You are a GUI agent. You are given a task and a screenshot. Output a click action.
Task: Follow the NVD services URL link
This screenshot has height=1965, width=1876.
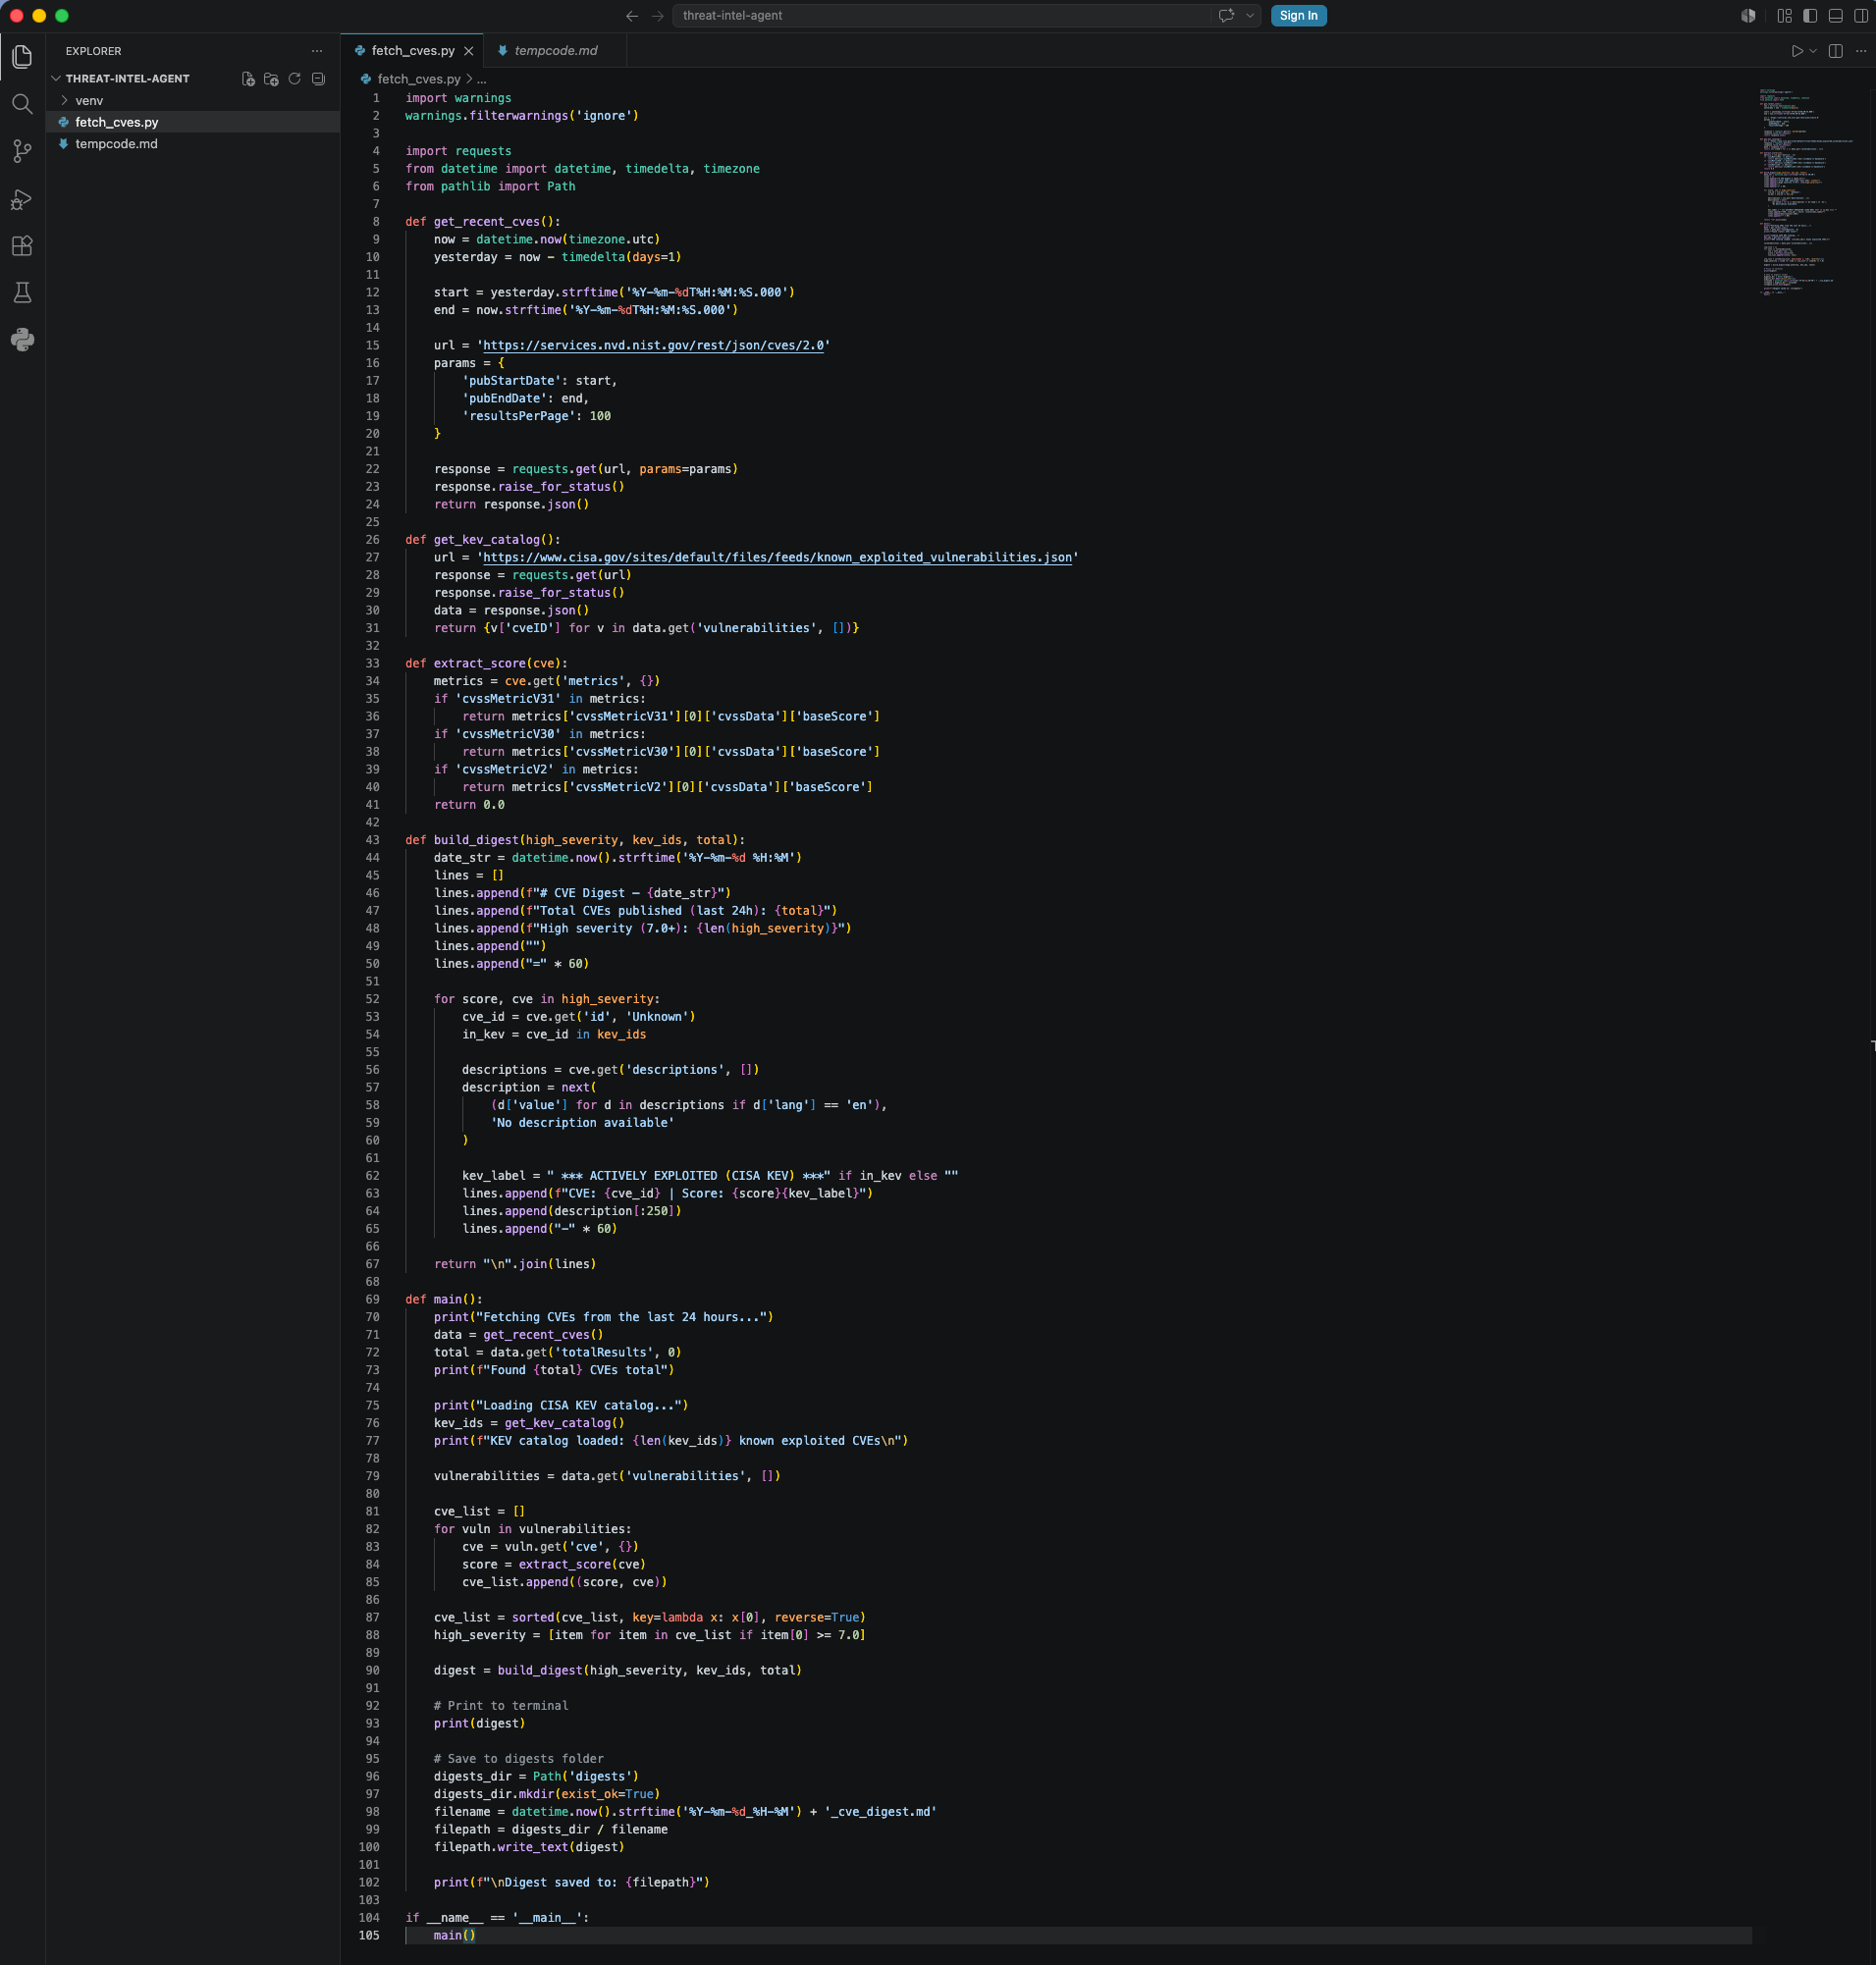point(653,345)
